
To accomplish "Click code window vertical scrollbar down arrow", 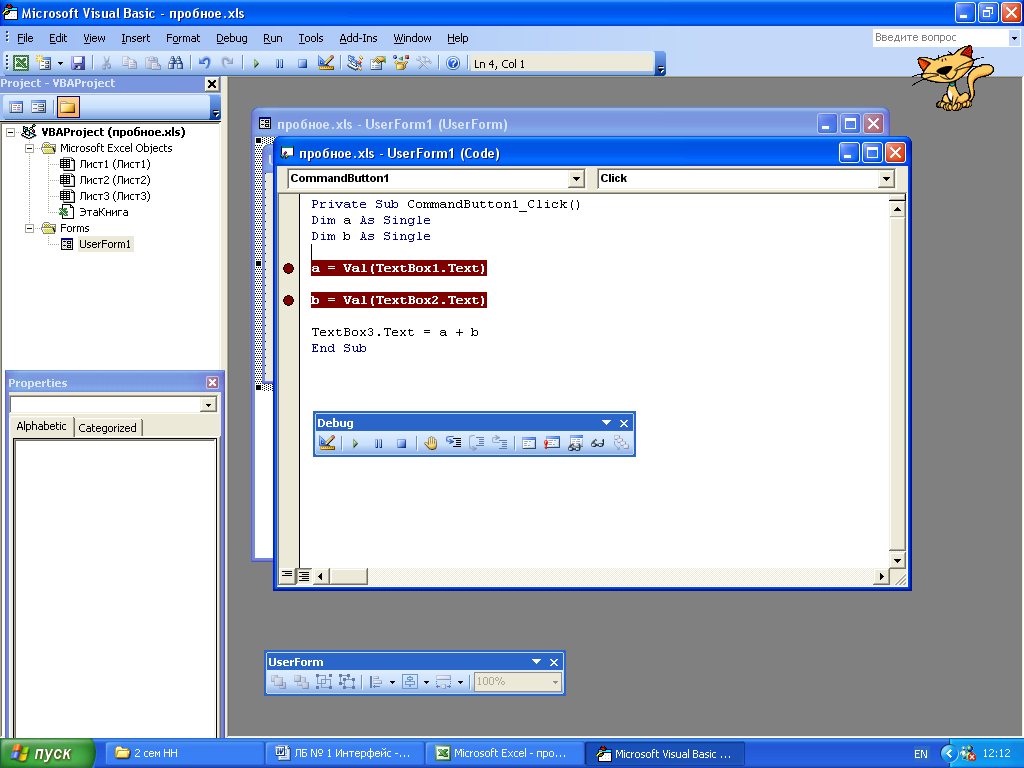I will [897, 560].
